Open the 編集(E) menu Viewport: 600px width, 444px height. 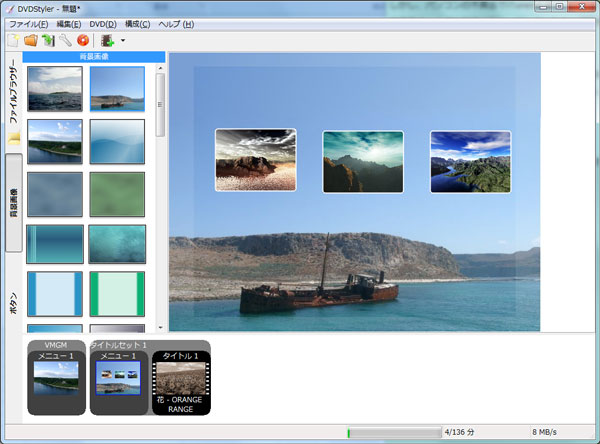point(71,23)
